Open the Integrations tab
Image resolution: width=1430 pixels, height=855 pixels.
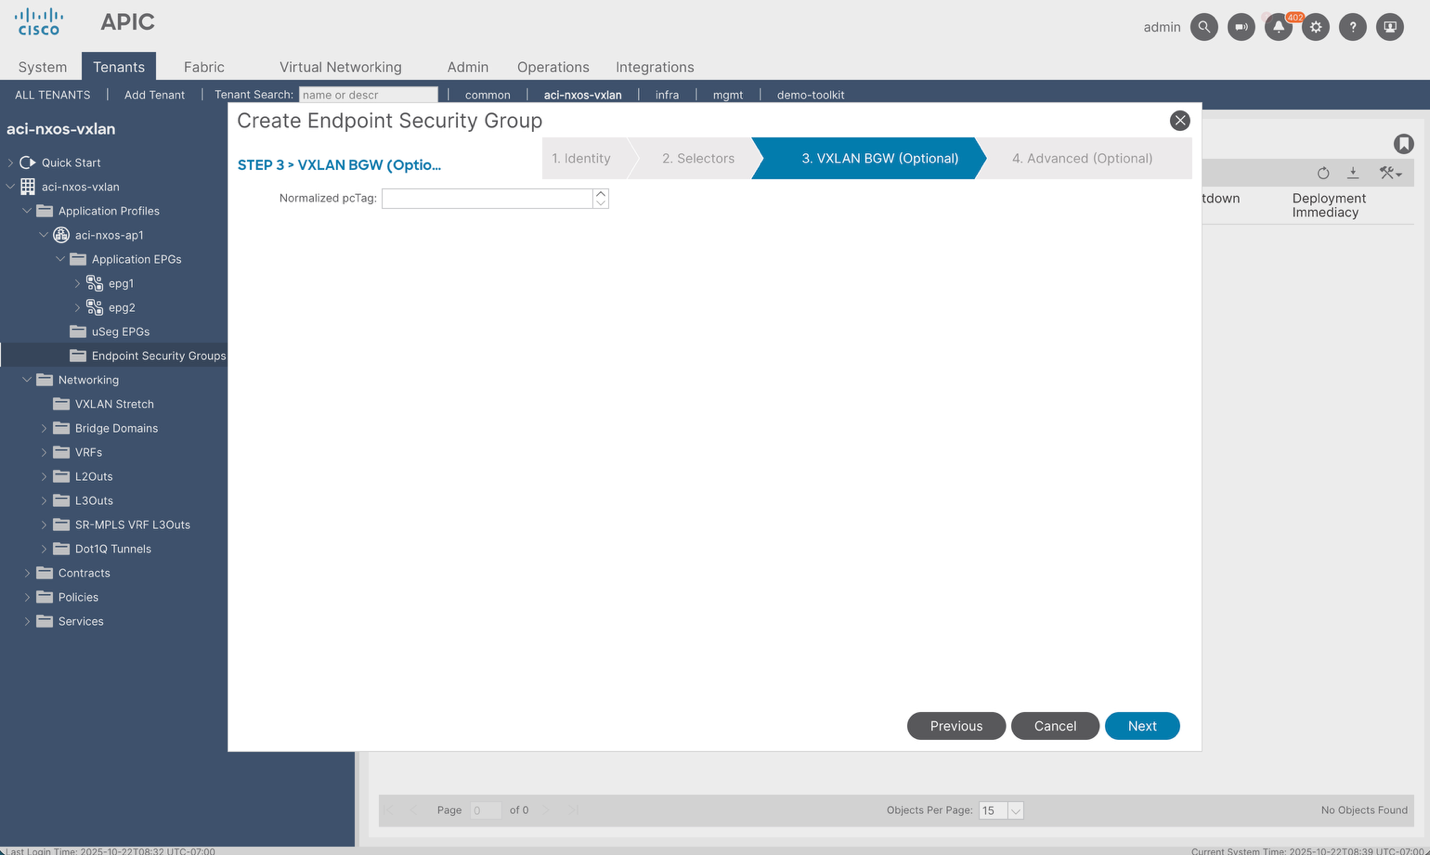point(654,67)
